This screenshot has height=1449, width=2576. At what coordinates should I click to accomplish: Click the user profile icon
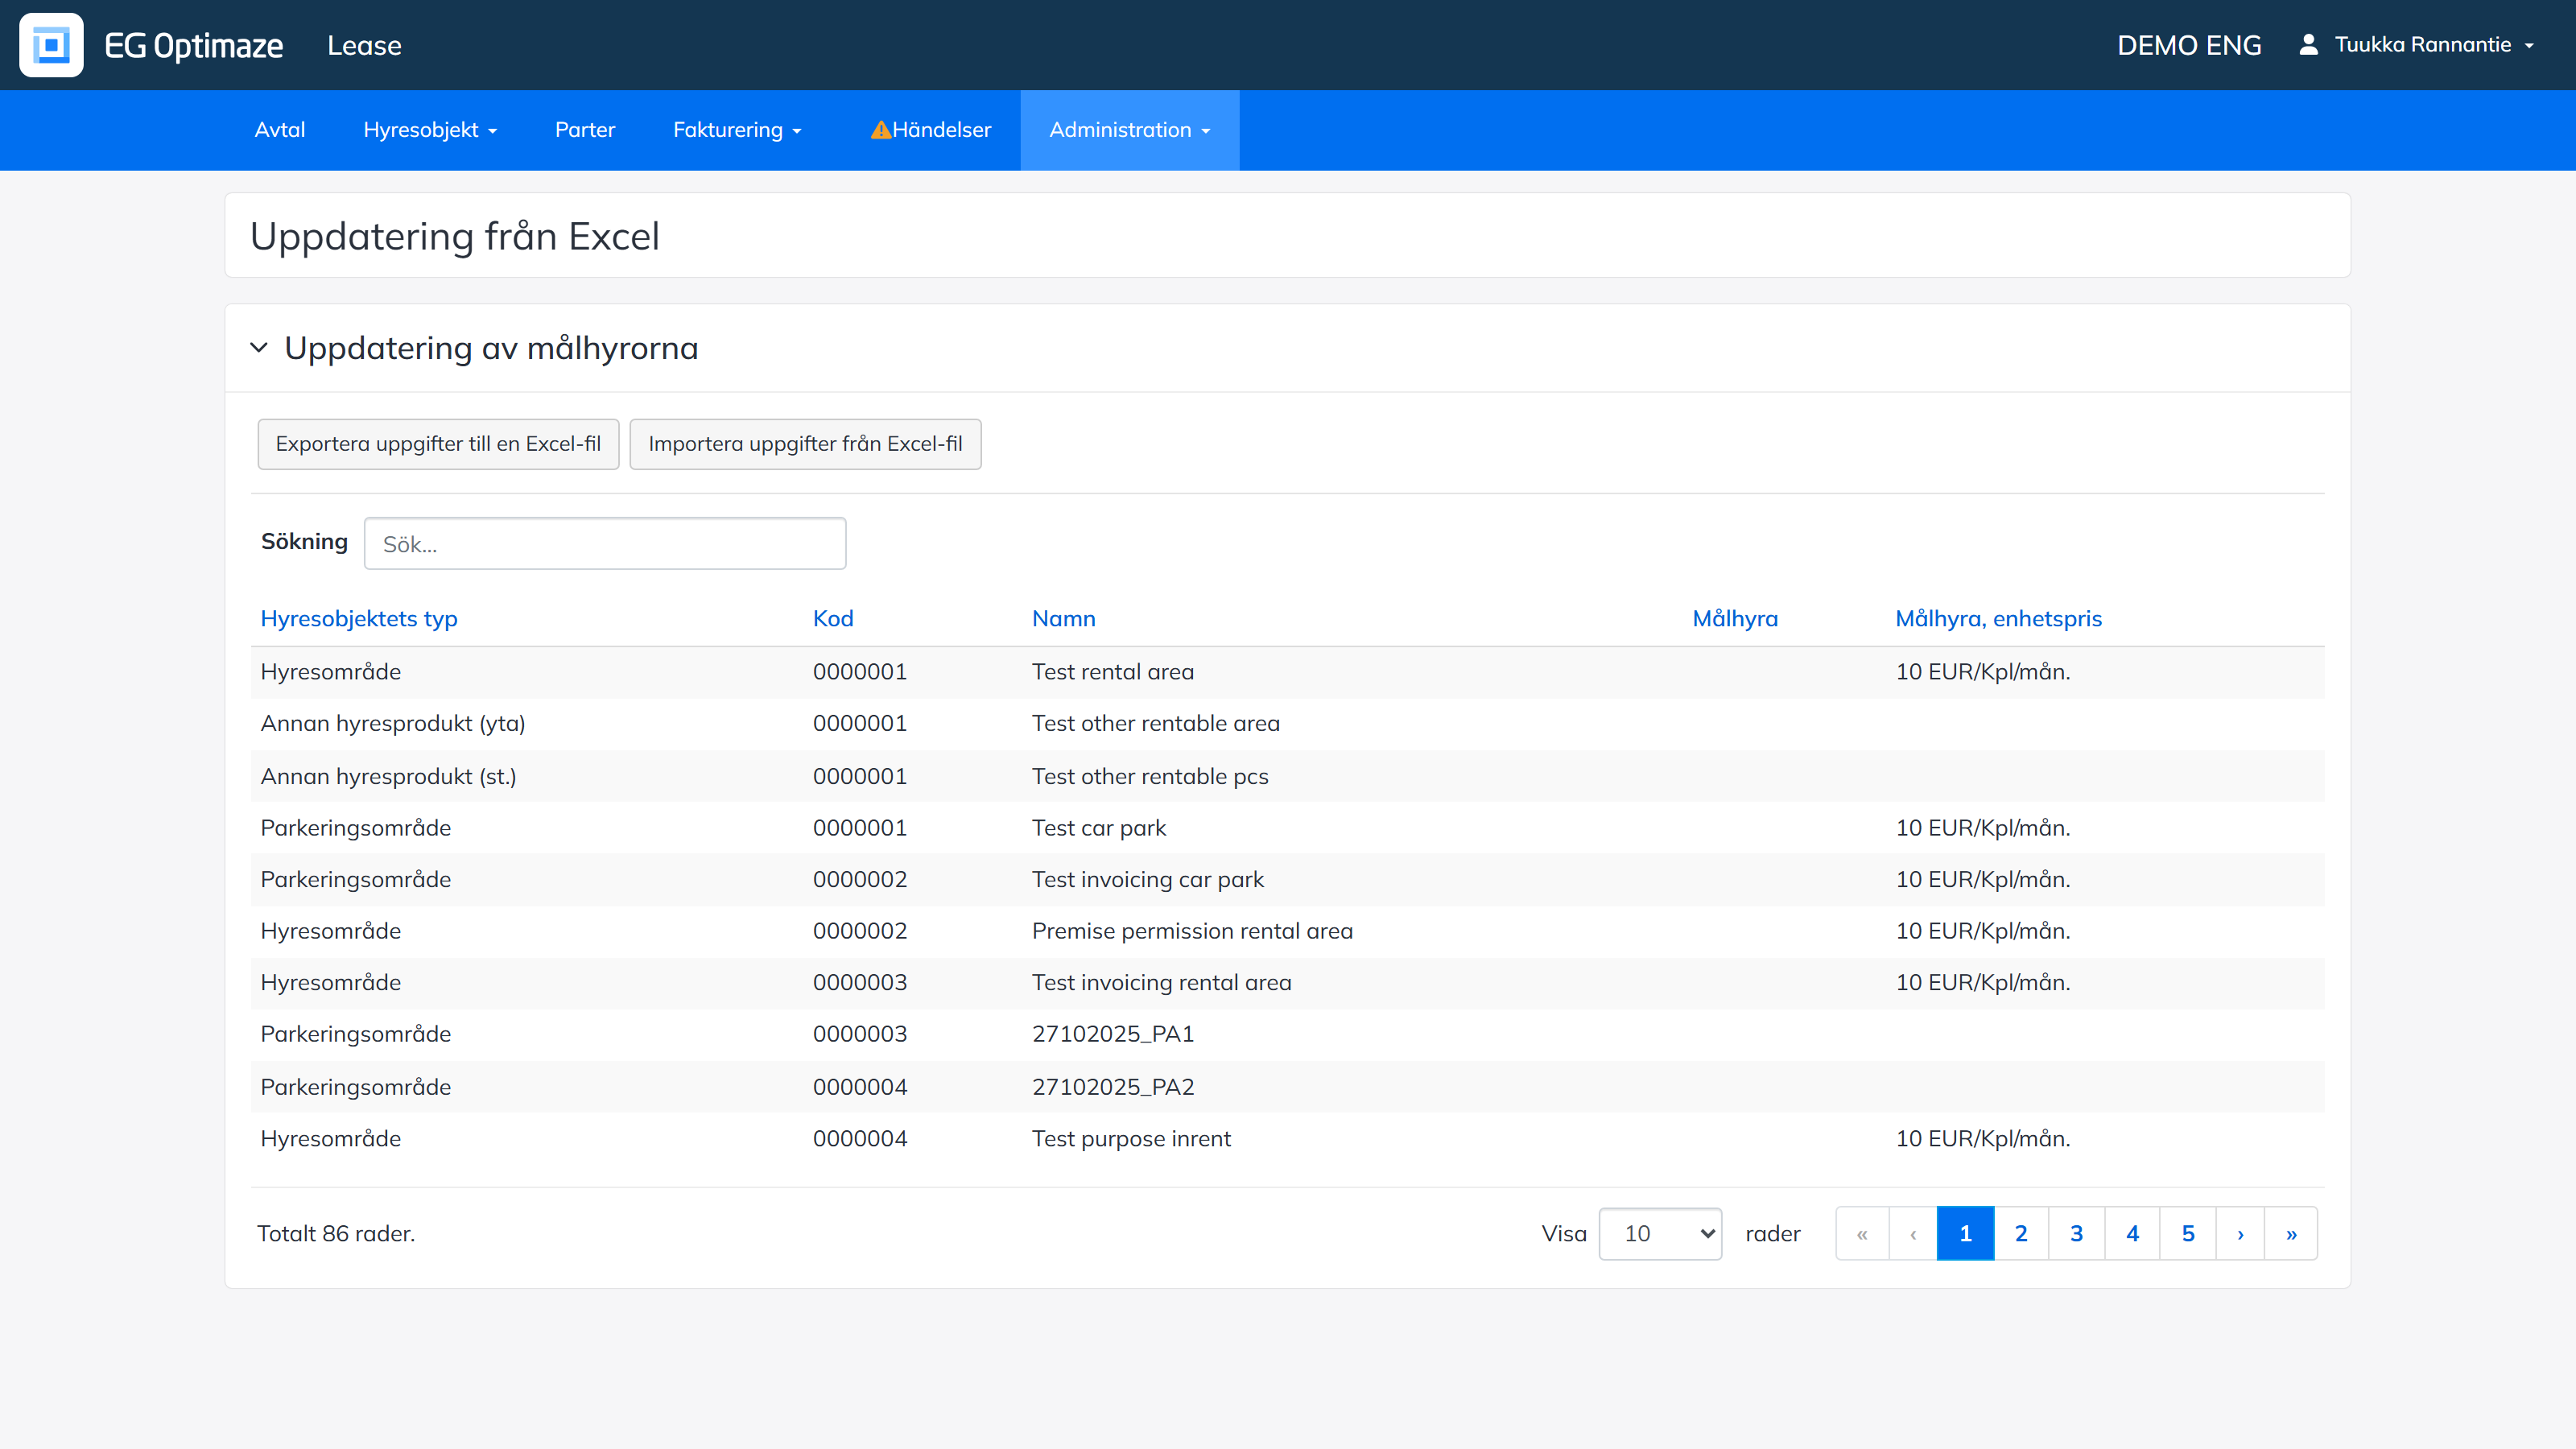(2308, 44)
